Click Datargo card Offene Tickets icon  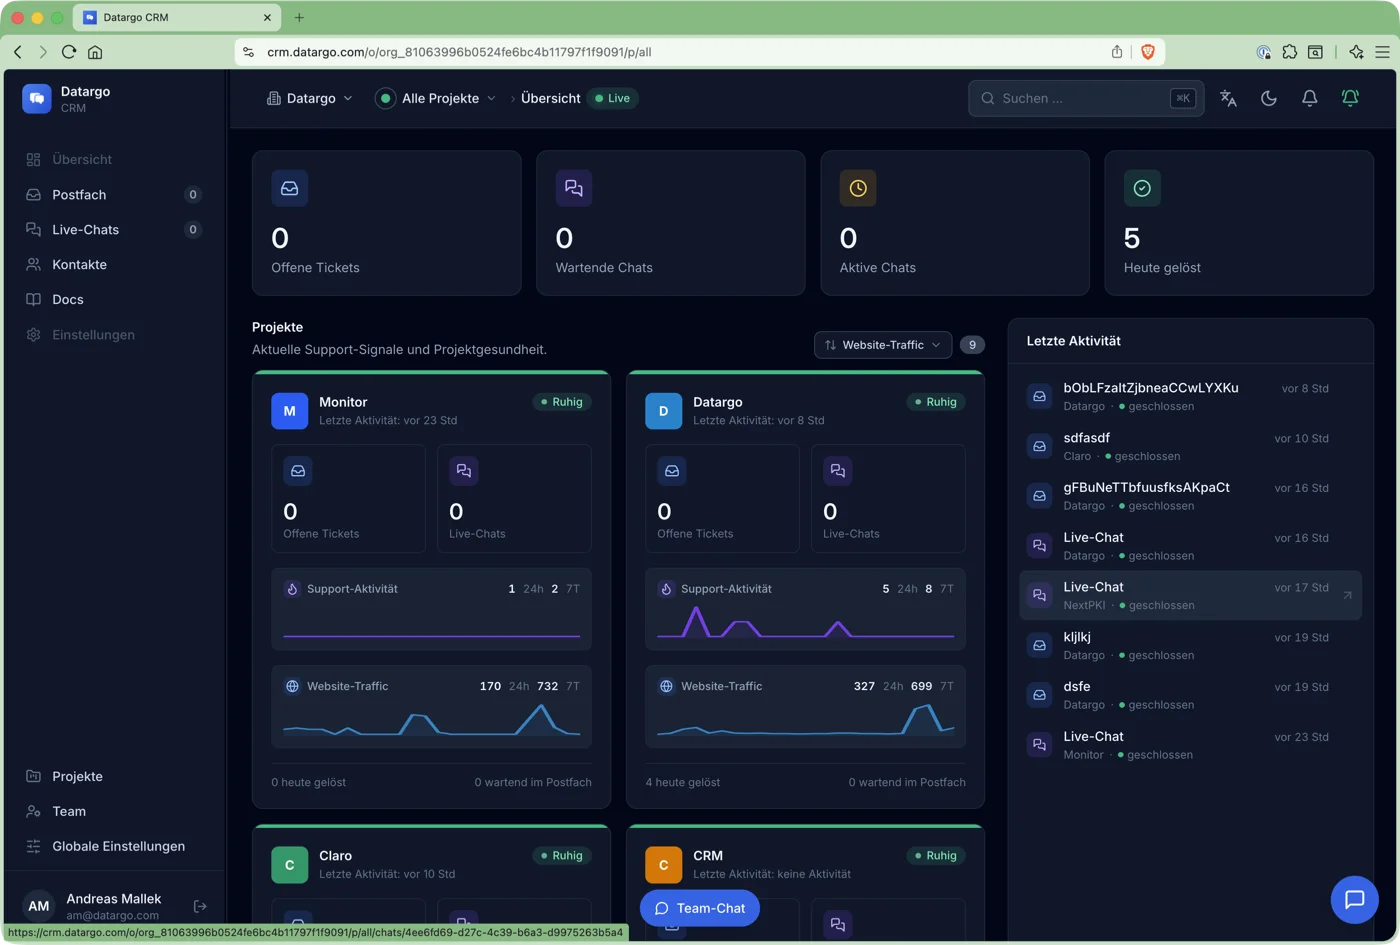(672, 471)
